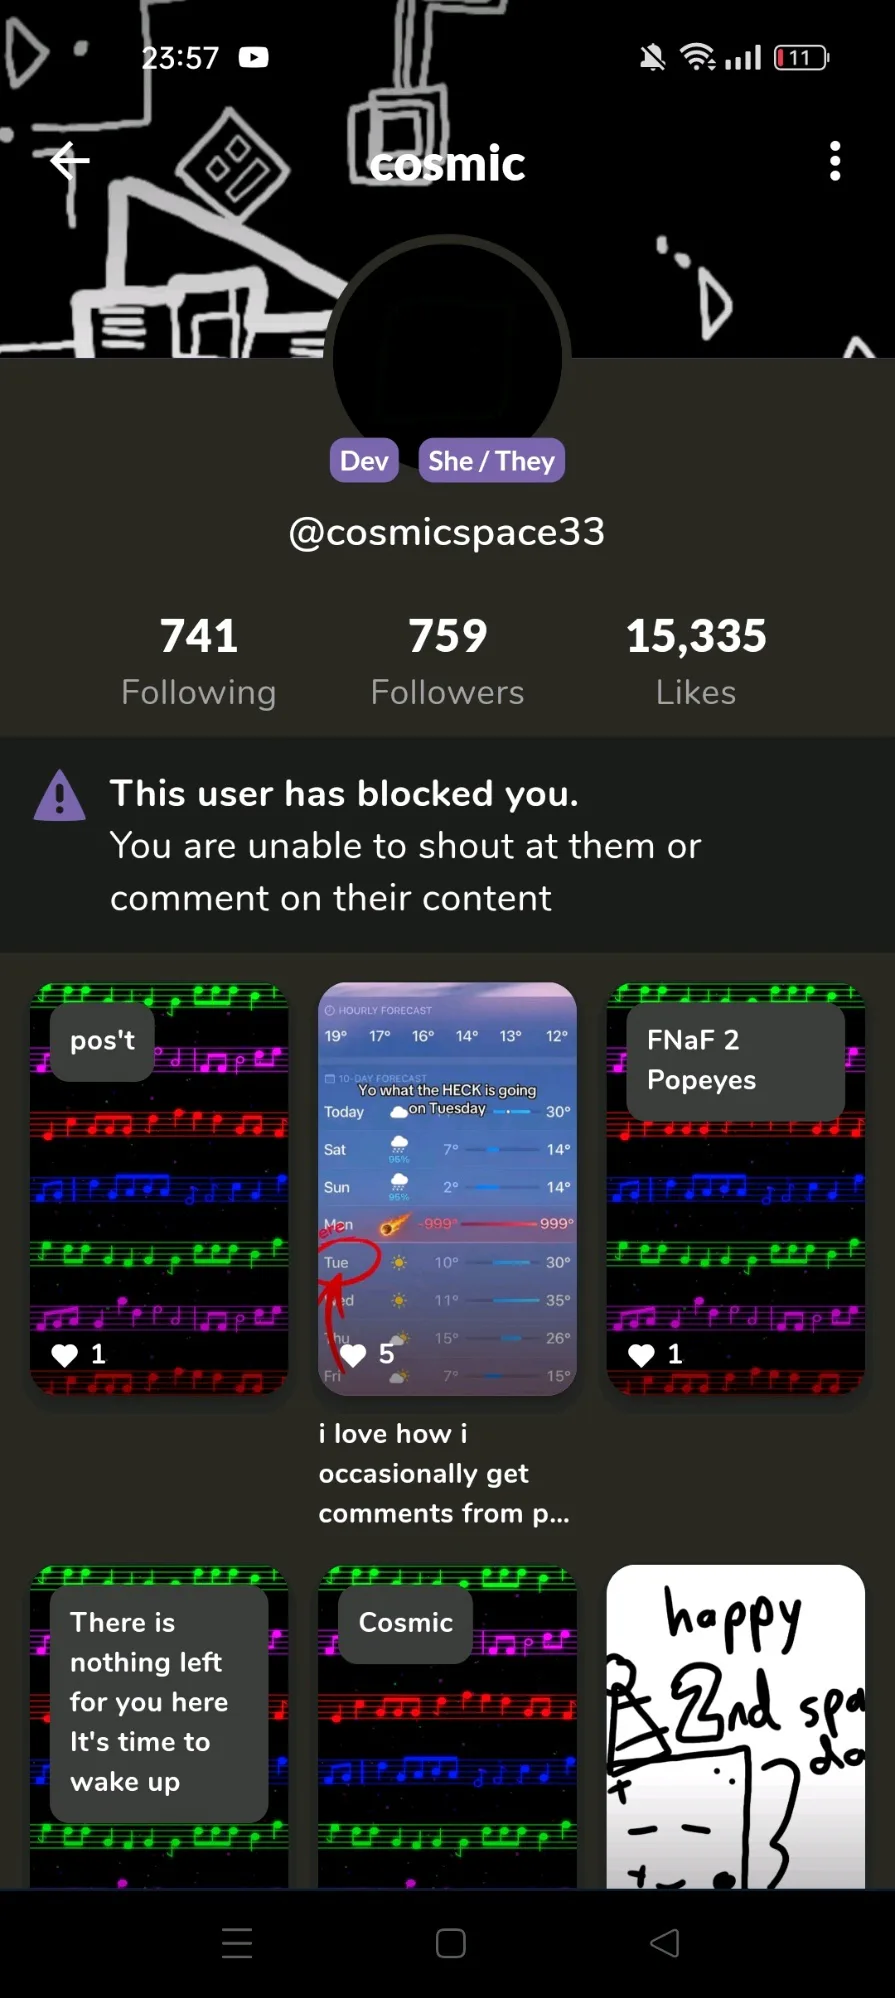
Task: Select the She / They pronoun badge
Action: click(491, 461)
